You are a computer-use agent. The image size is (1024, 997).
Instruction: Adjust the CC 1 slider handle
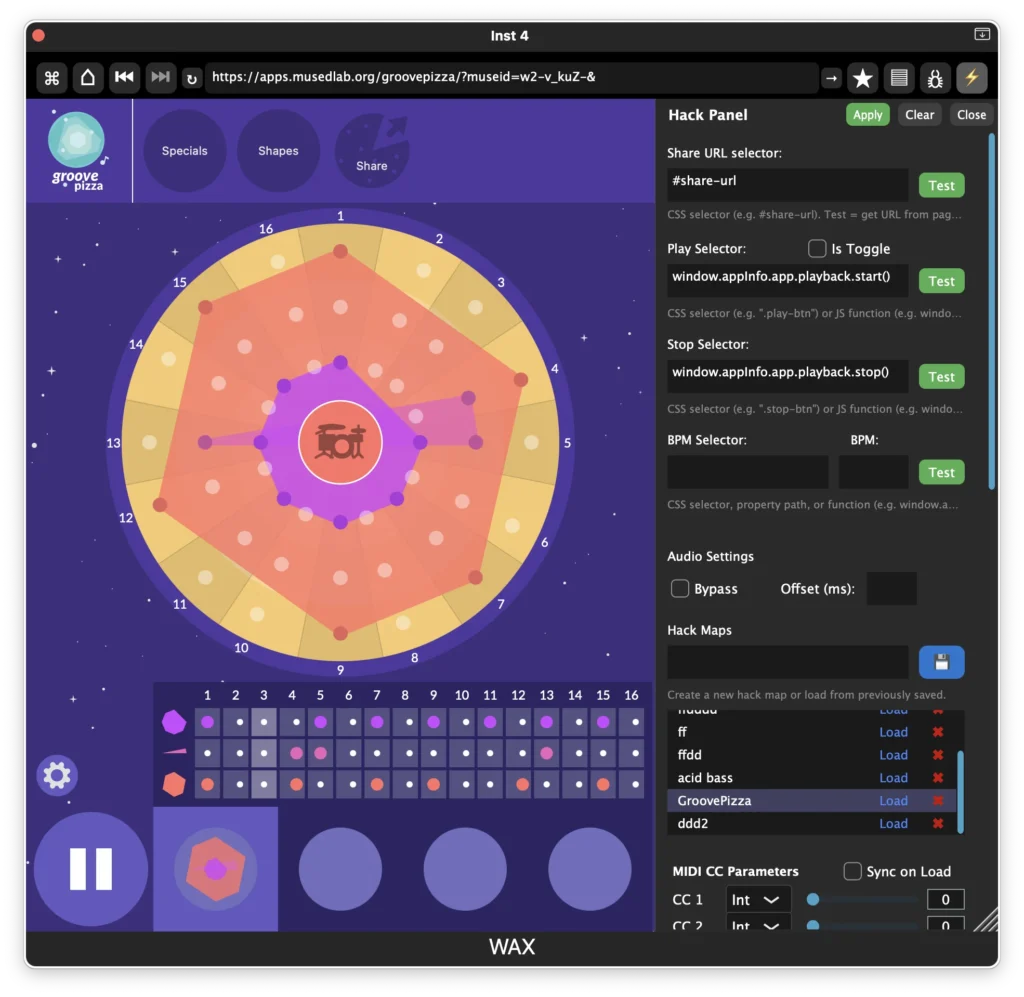point(813,899)
